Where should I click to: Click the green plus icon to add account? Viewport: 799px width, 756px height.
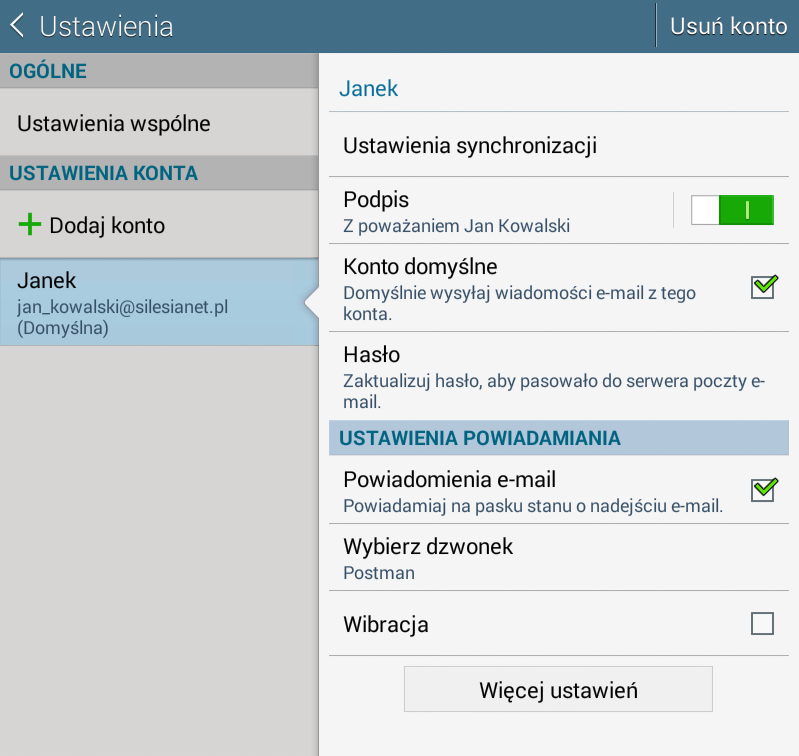(x=30, y=225)
